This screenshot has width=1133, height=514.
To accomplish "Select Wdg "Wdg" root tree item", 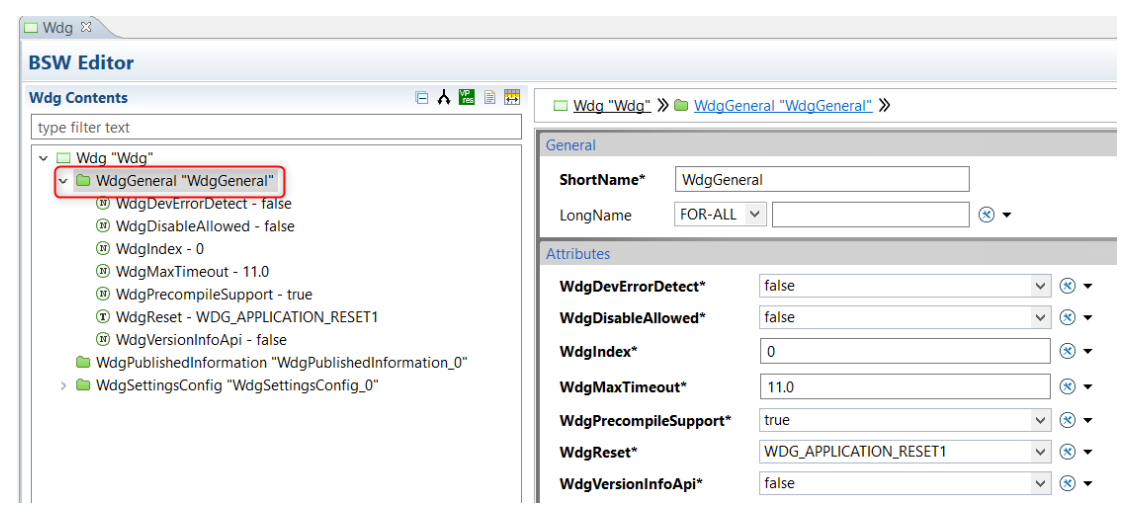I will (114, 158).
